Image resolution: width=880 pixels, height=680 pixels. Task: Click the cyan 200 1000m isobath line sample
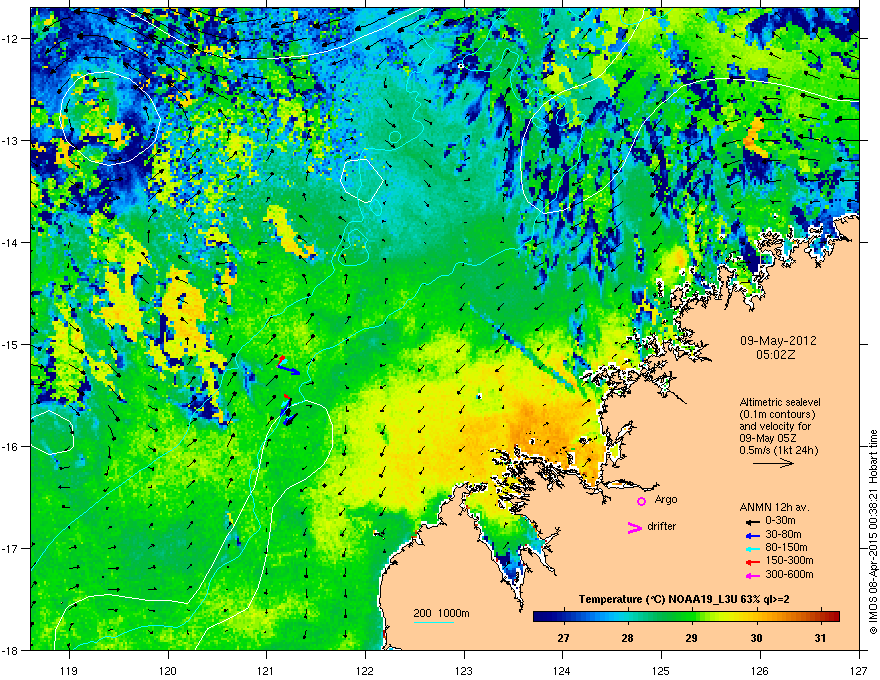coord(434,622)
